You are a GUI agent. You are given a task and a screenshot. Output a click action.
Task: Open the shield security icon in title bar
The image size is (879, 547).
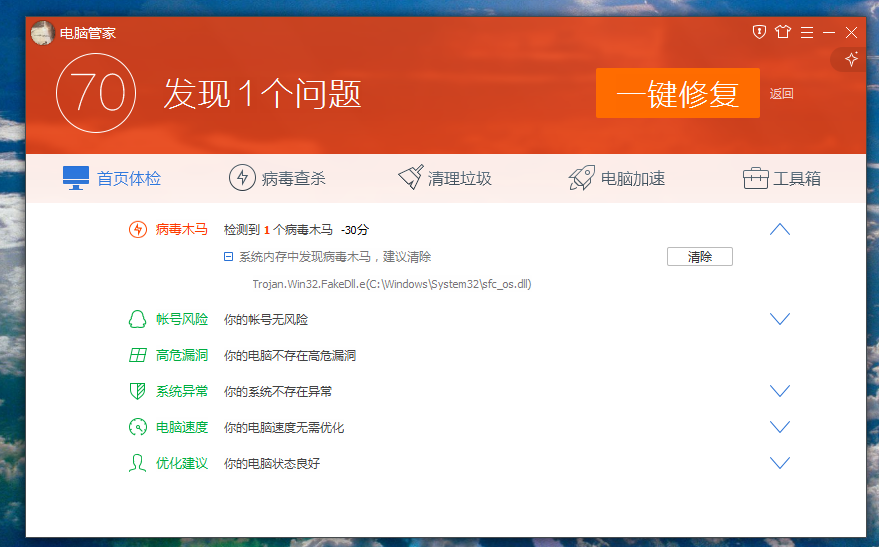tap(759, 32)
